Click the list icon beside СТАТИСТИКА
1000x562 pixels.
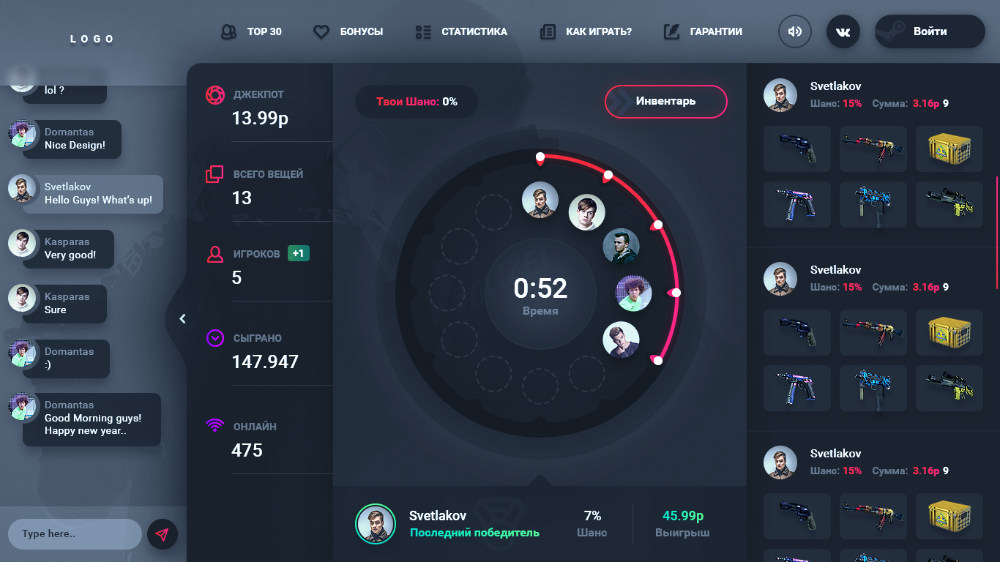coord(423,31)
